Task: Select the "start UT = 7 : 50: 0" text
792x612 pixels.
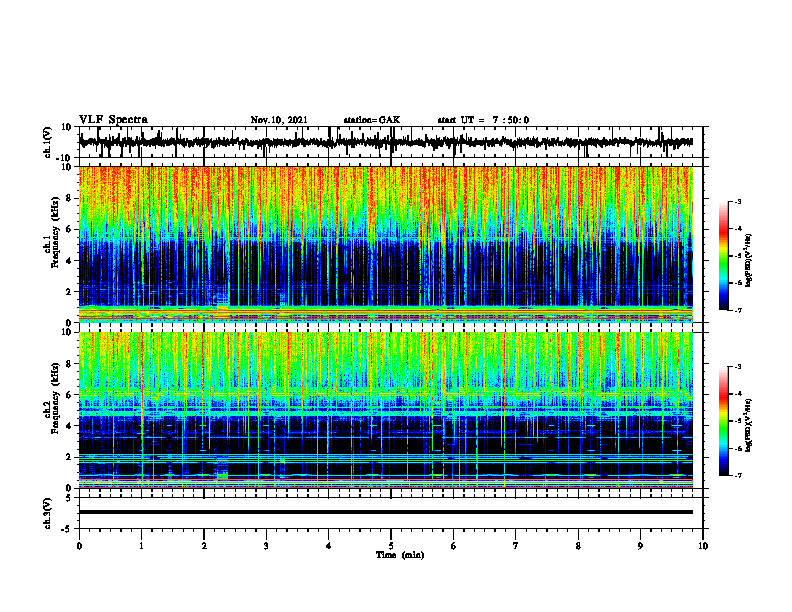Action: 483,120
